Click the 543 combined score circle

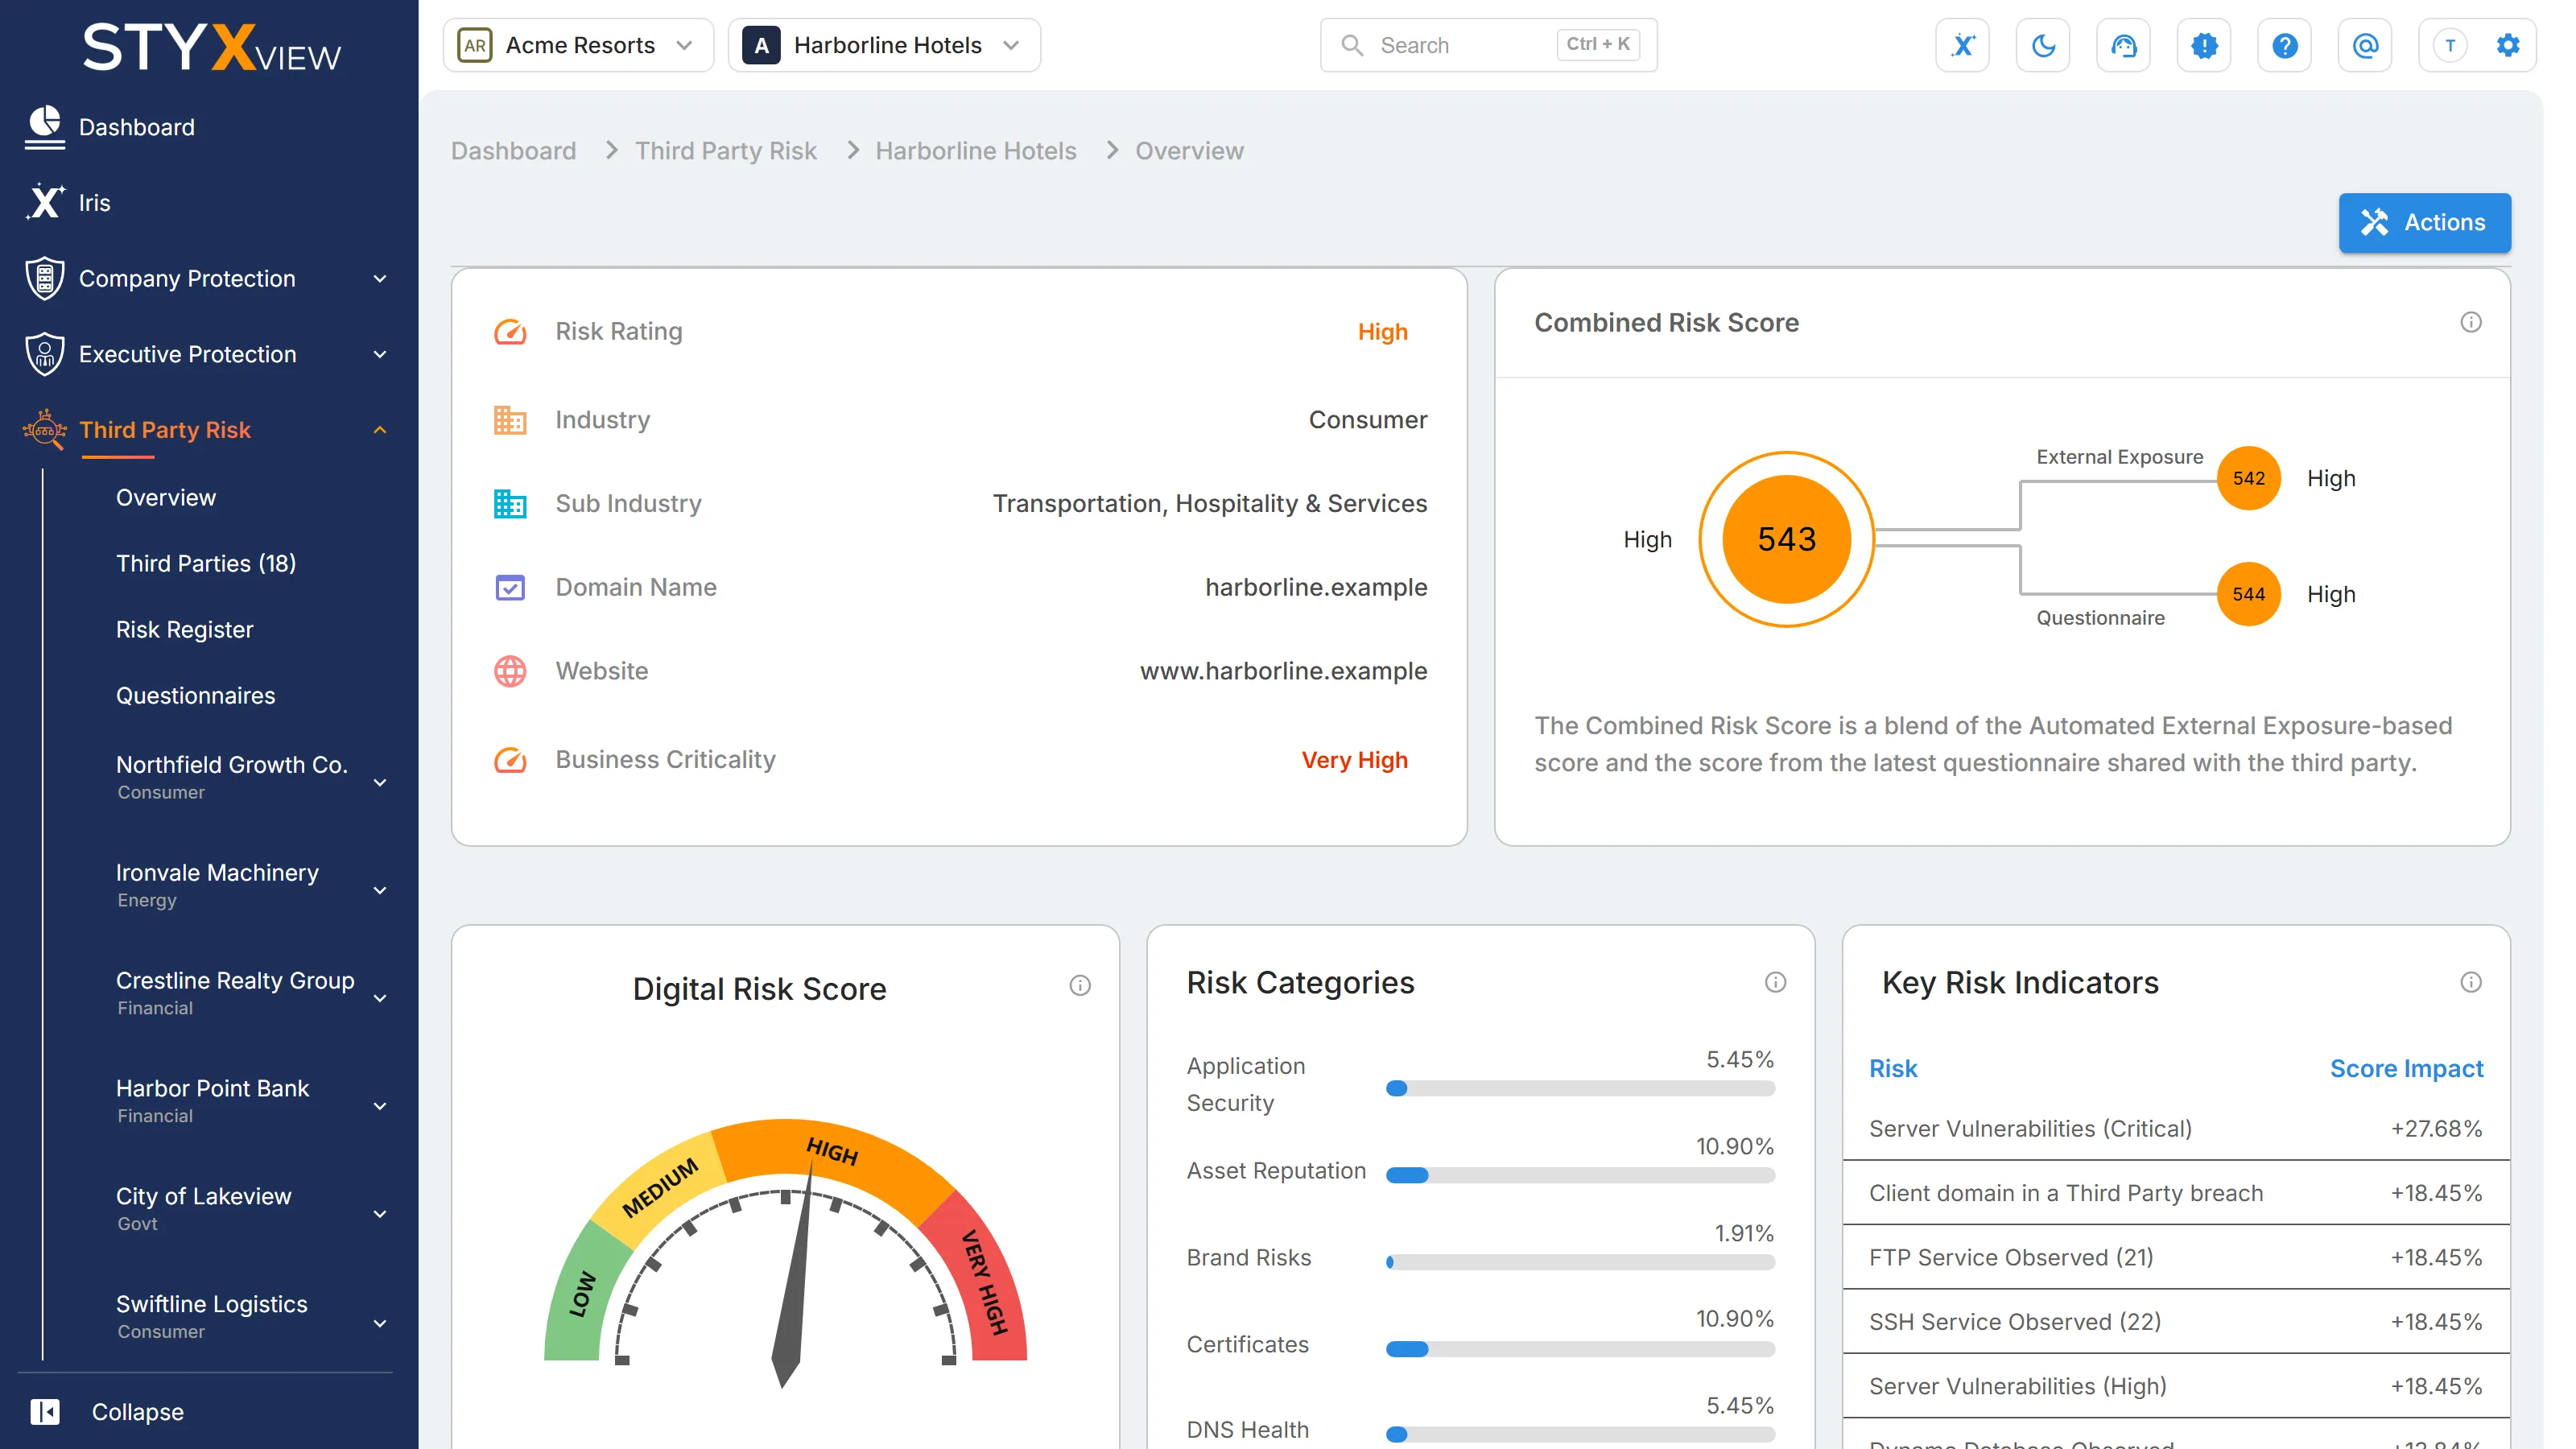(x=1786, y=539)
